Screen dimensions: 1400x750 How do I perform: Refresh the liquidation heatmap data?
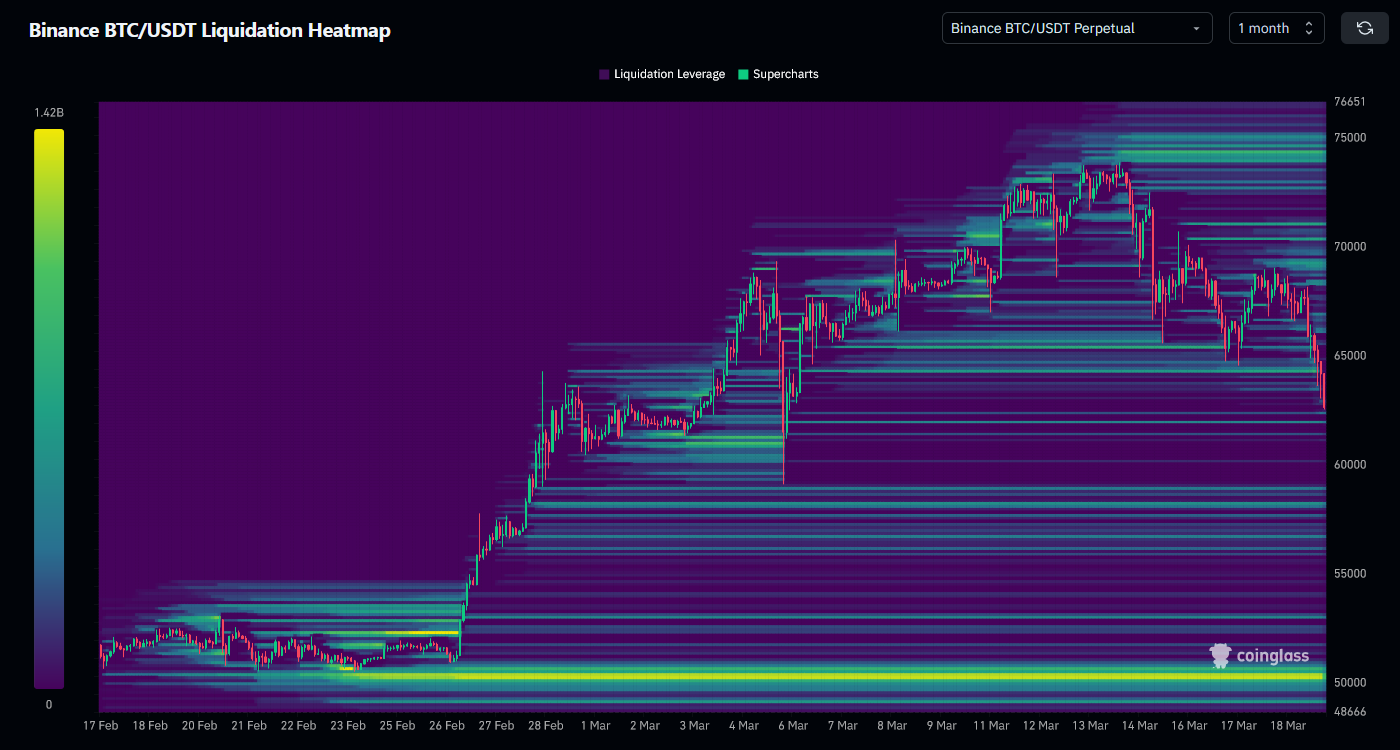(1365, 28)
